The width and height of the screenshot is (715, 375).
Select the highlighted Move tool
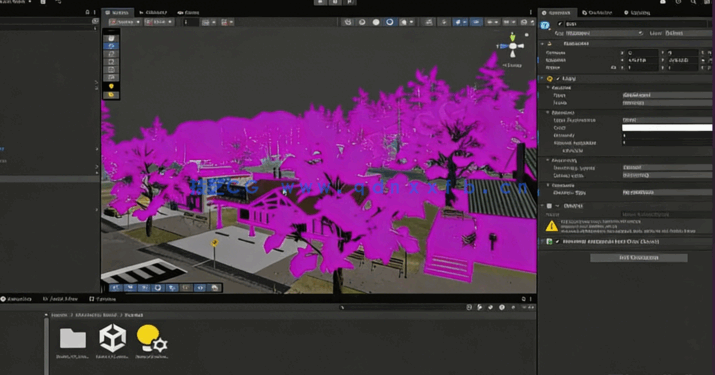[111, 46]
